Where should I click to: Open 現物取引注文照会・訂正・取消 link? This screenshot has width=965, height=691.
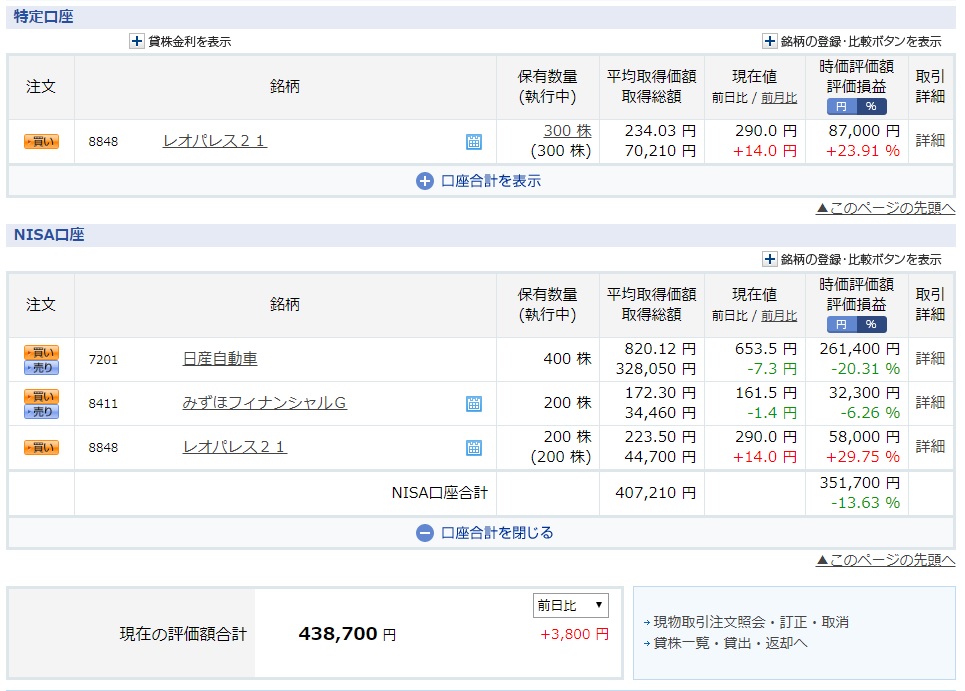751,622
